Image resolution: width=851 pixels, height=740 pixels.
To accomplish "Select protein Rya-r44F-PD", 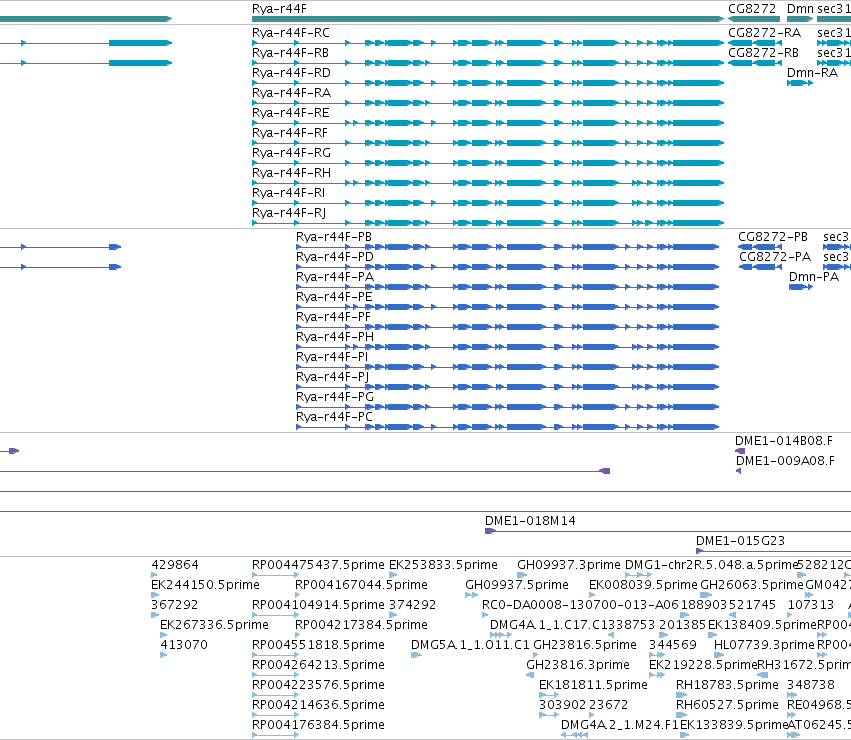I will click(x=334, y=257).
